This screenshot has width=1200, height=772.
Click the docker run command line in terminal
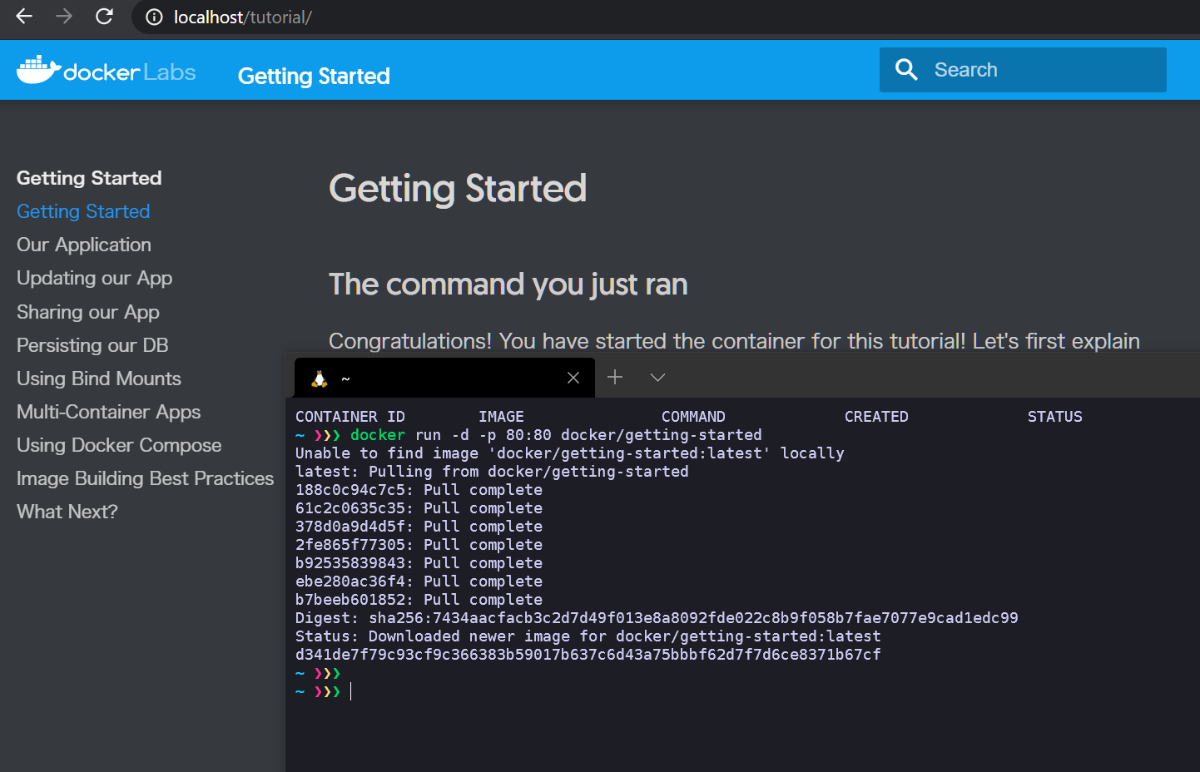coord(529,435)
